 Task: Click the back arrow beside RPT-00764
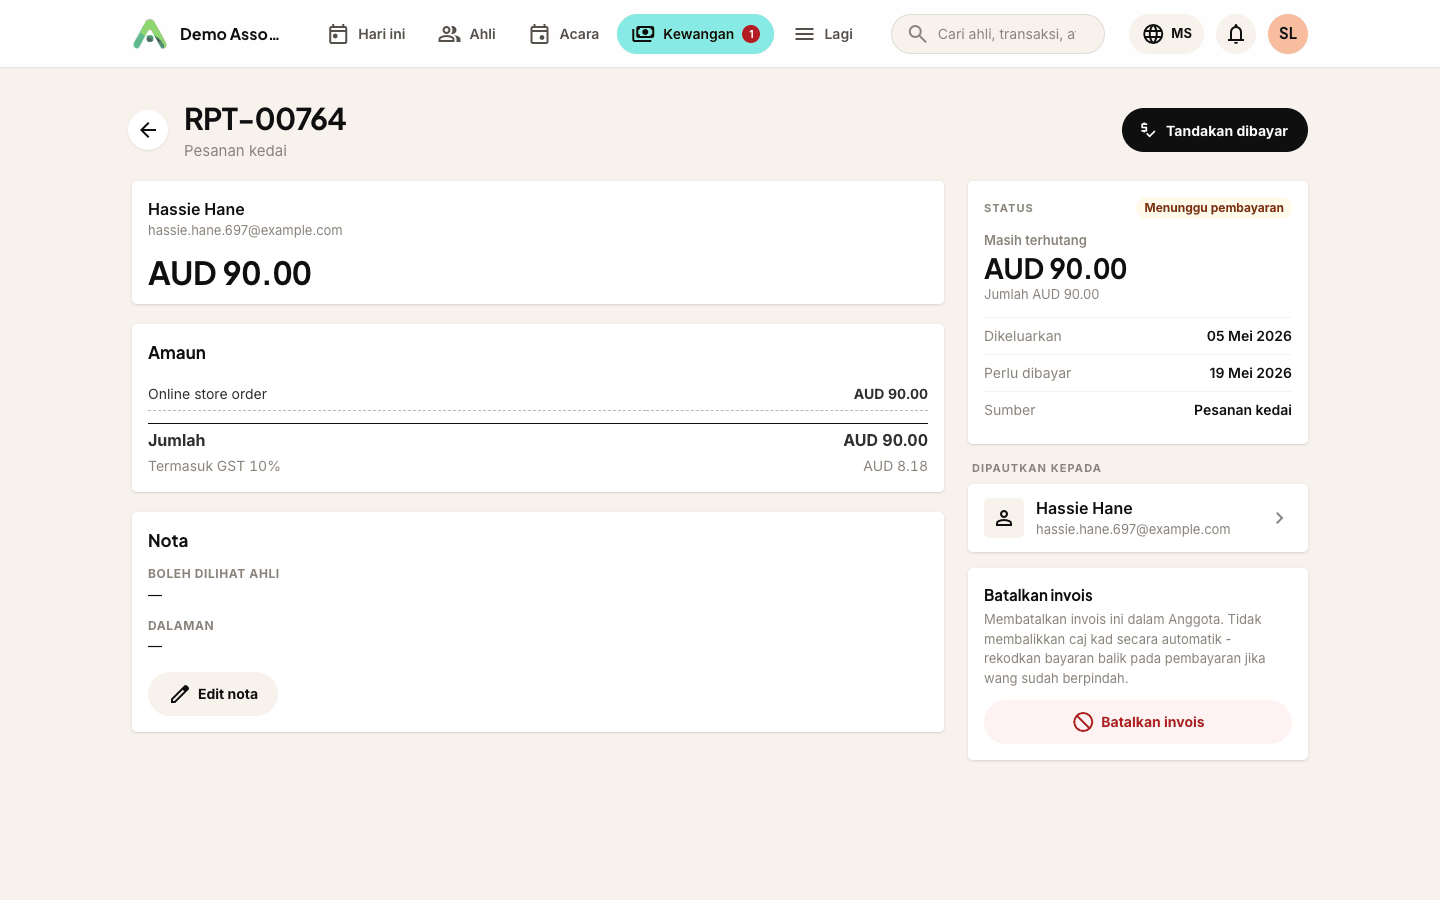tap(148, 130)
